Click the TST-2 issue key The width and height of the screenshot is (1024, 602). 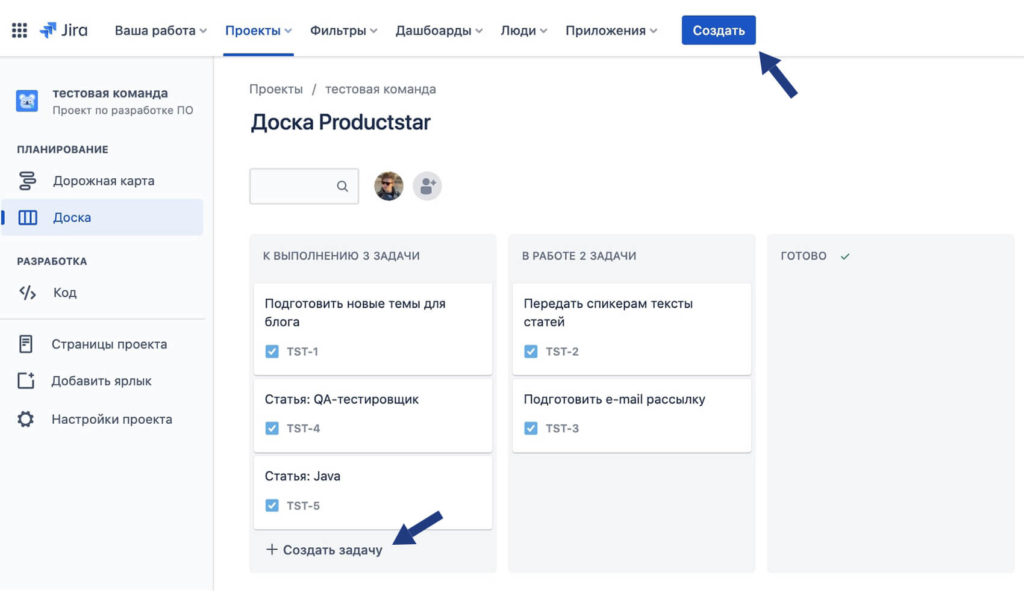point(562,351)
